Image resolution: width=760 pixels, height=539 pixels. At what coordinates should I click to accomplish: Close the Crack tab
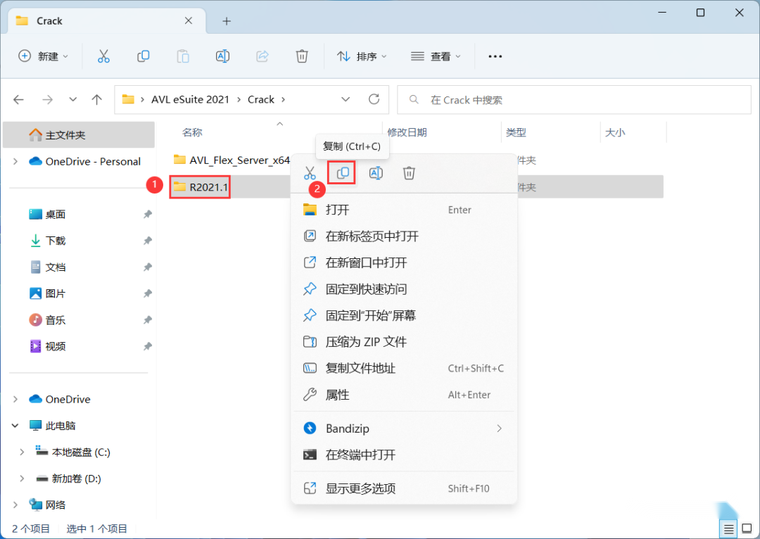point(189,21)
